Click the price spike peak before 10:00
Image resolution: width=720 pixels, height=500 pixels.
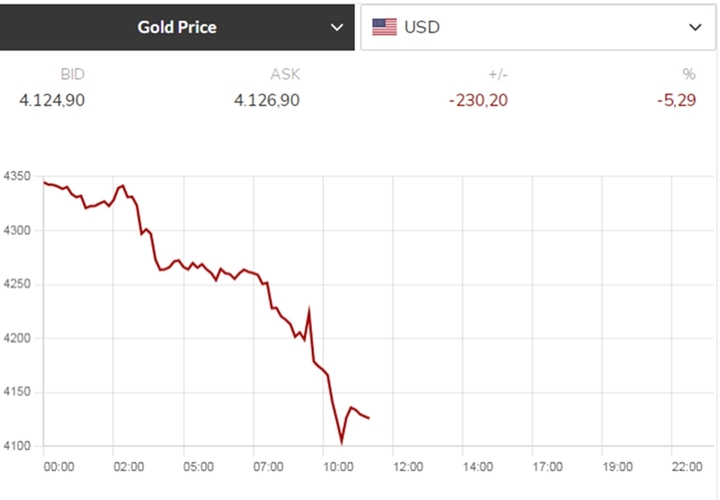[x=309, y=312]
